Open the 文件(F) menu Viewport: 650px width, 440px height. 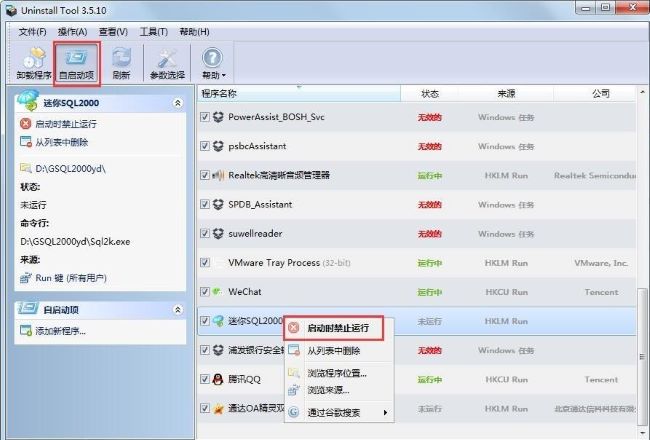32,32
